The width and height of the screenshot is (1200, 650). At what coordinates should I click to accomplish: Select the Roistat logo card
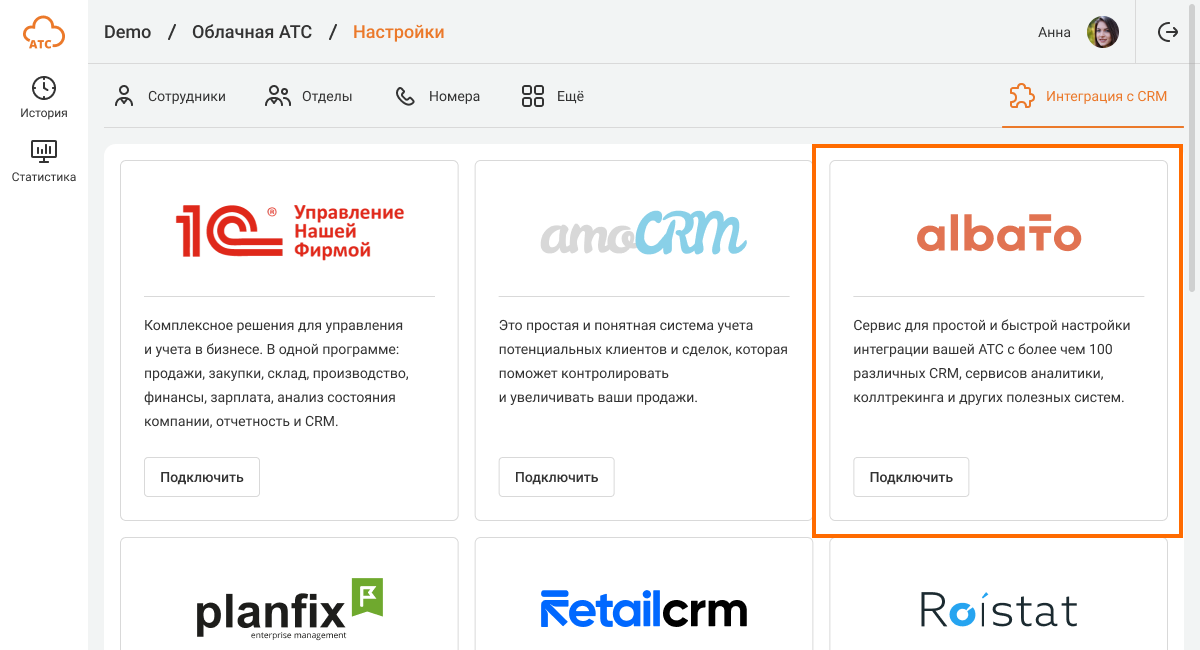tap(999, 594)
